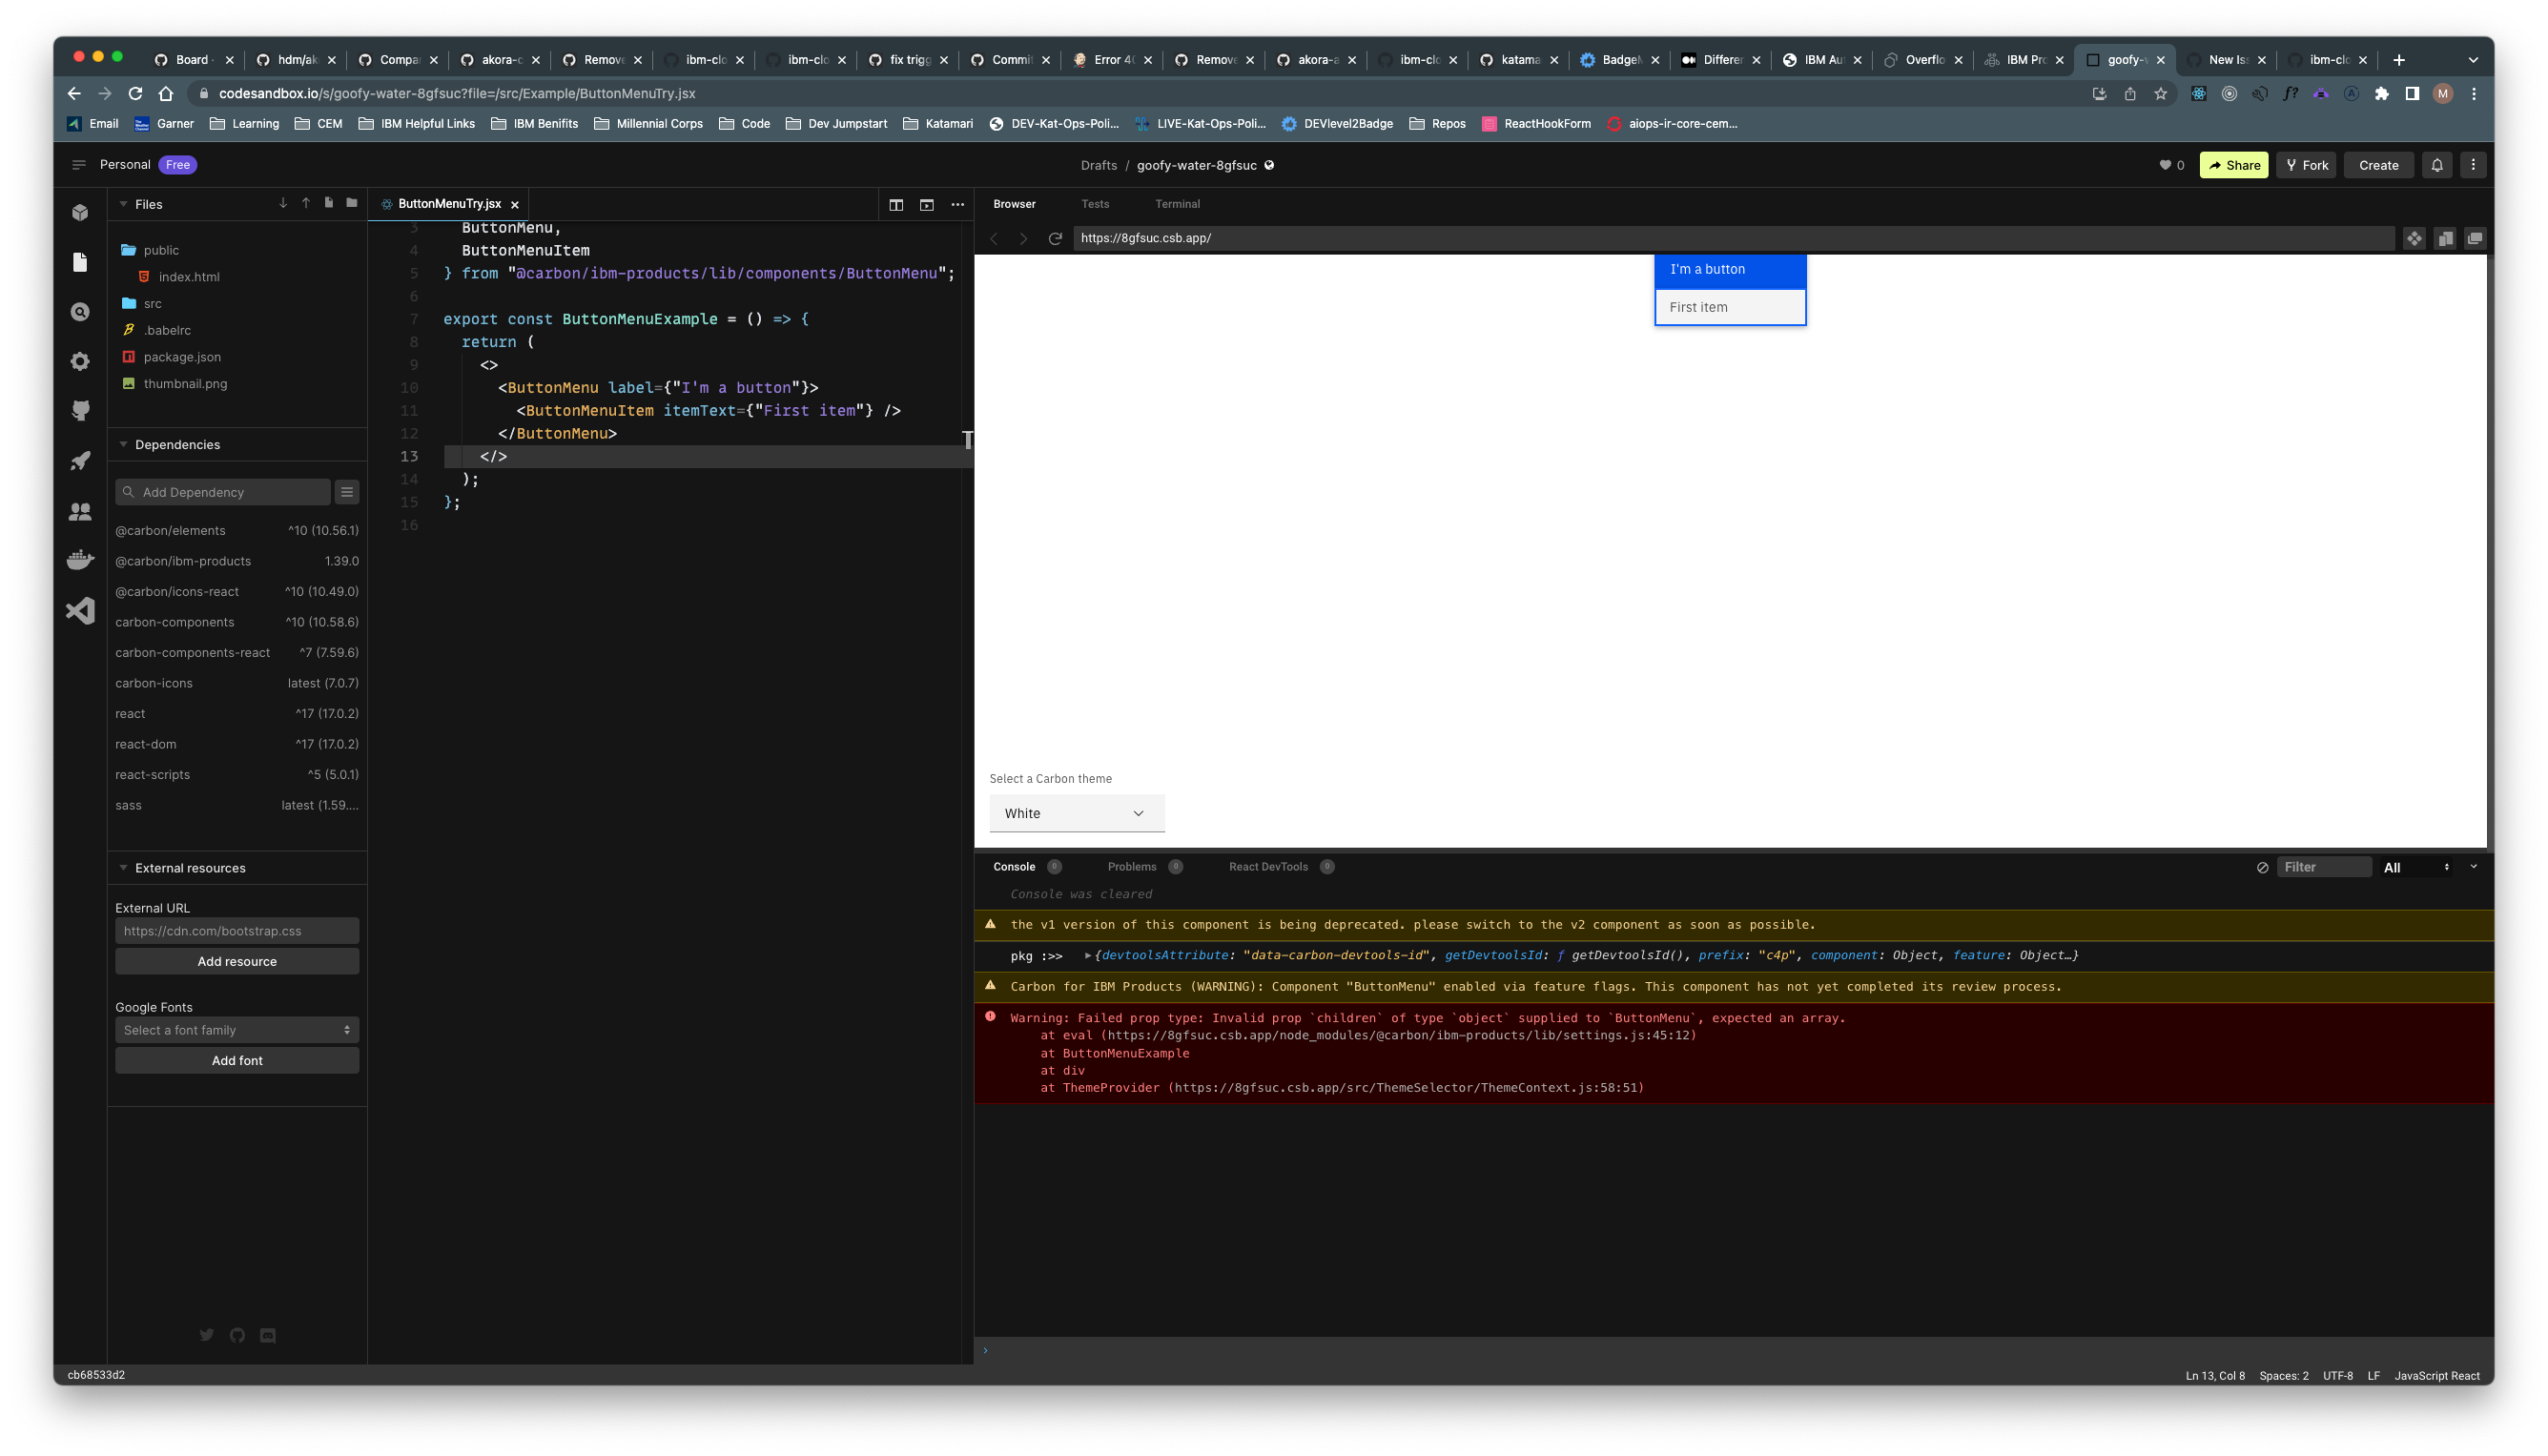Click the Fork button
The height and width of the screenshot is (1456, 2548).
[x=2306, y=165]
